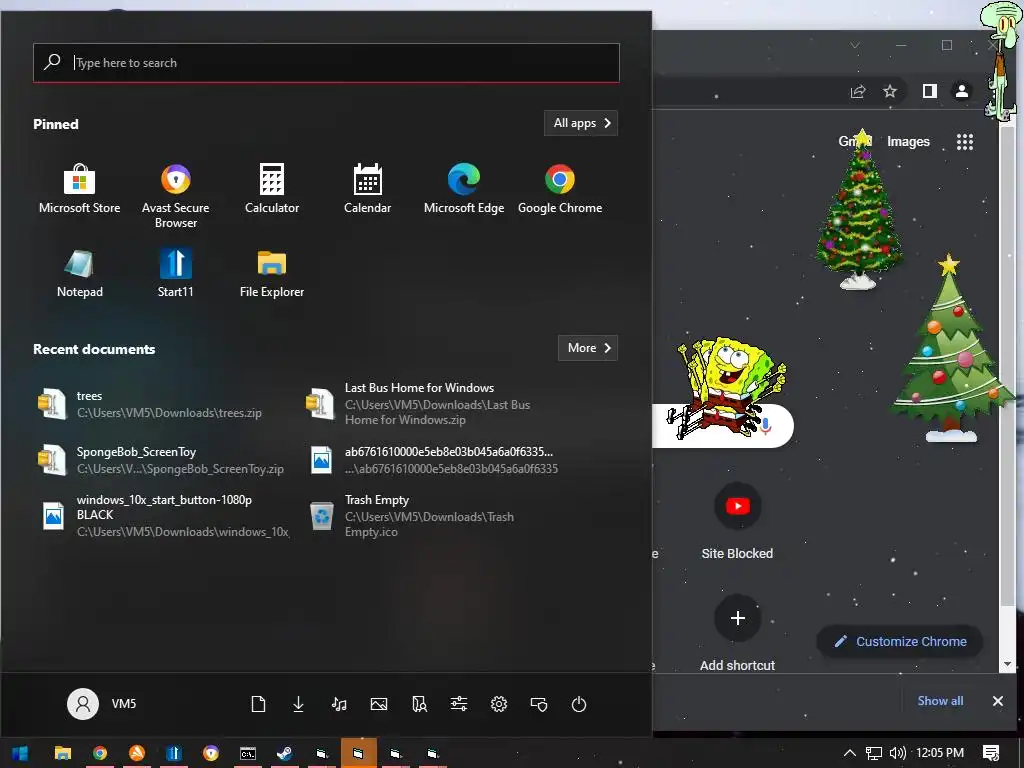Click Customize Chrome button
This screenshot has height=768, width=1024.
click(x=900, y=641)
